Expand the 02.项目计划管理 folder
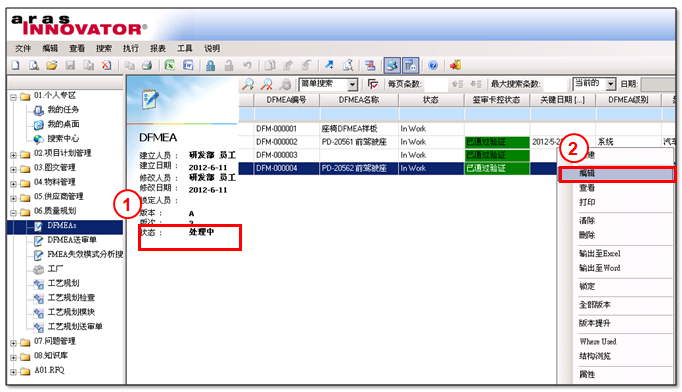 click(13, 154)
